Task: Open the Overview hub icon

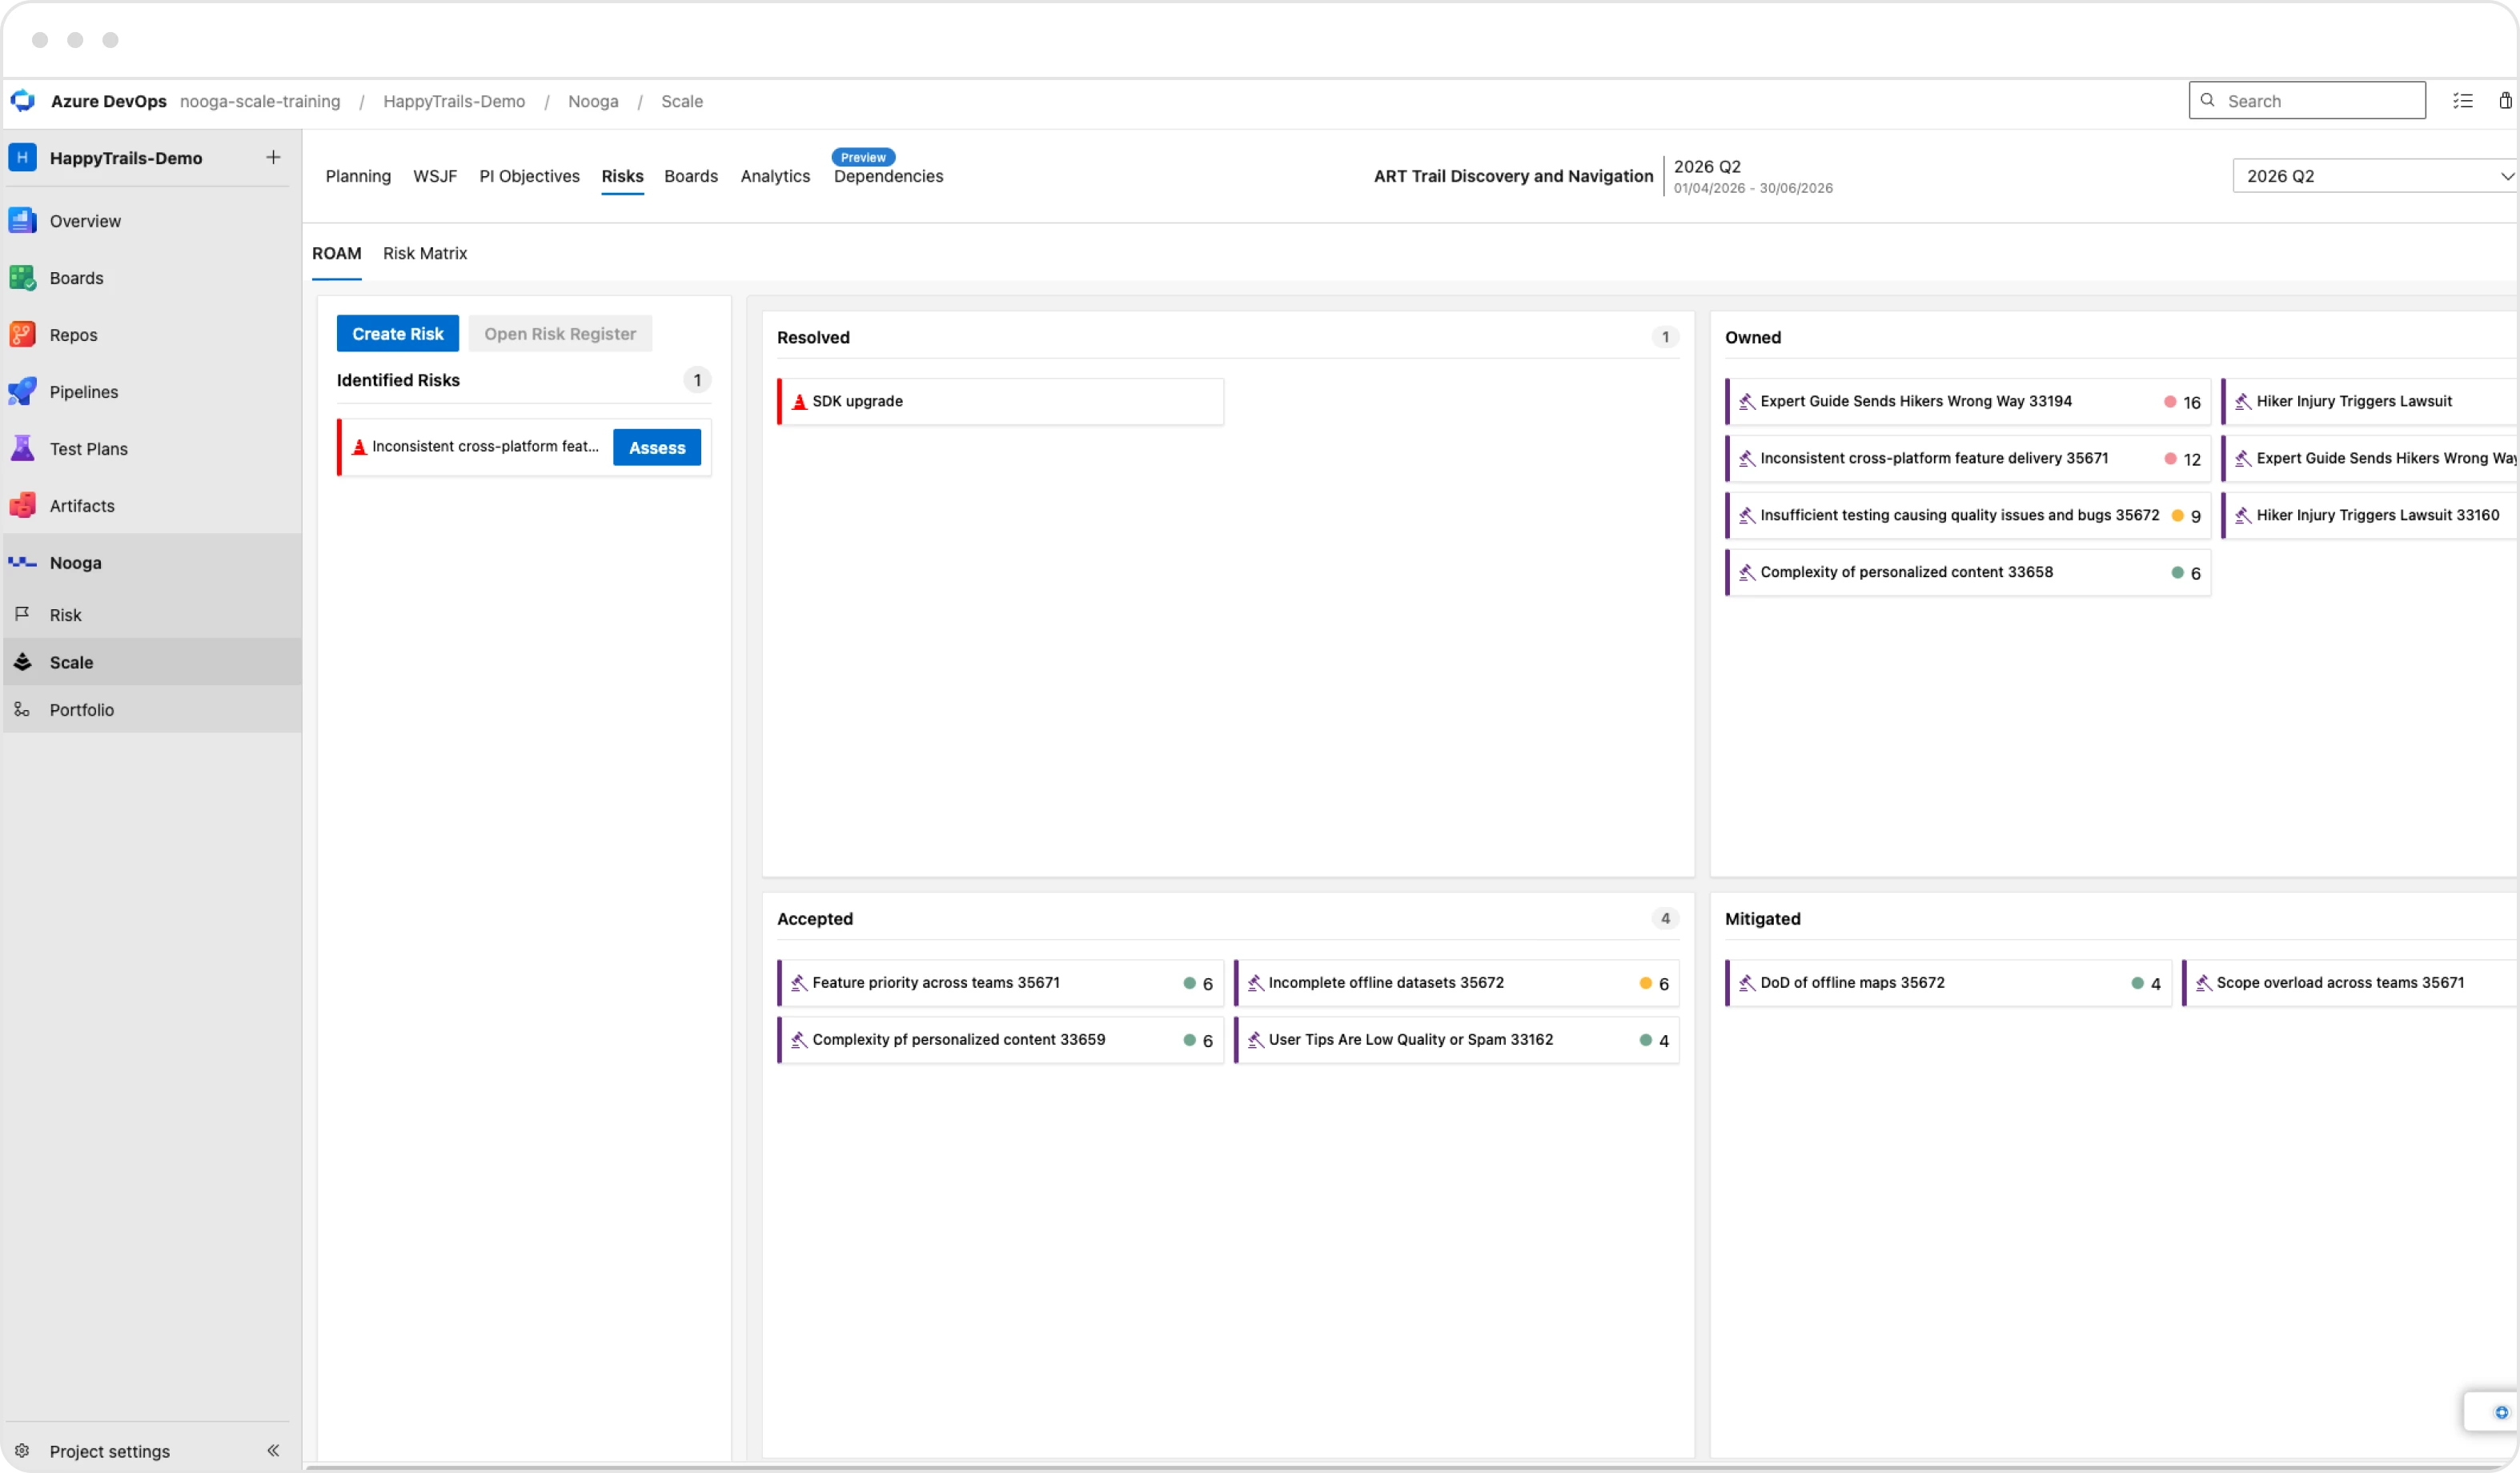Action: point(22,221)
